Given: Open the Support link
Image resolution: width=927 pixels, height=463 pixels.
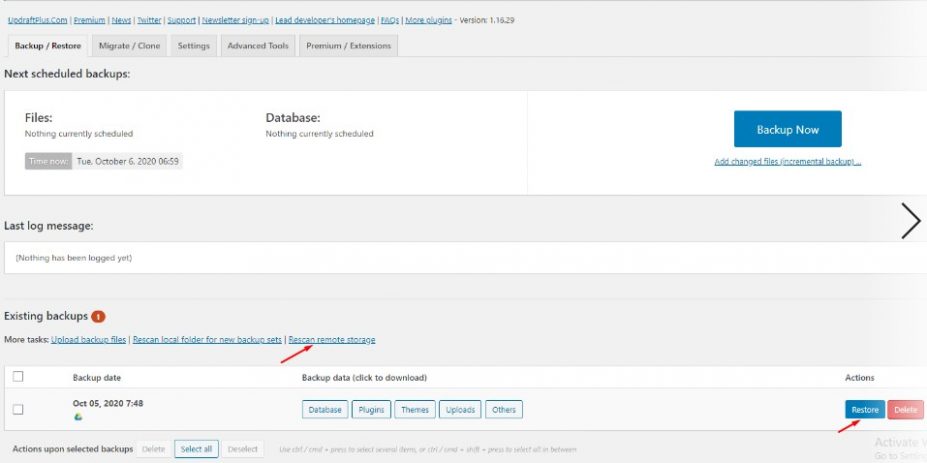Looking at the screenshot, I should [181, 20].
